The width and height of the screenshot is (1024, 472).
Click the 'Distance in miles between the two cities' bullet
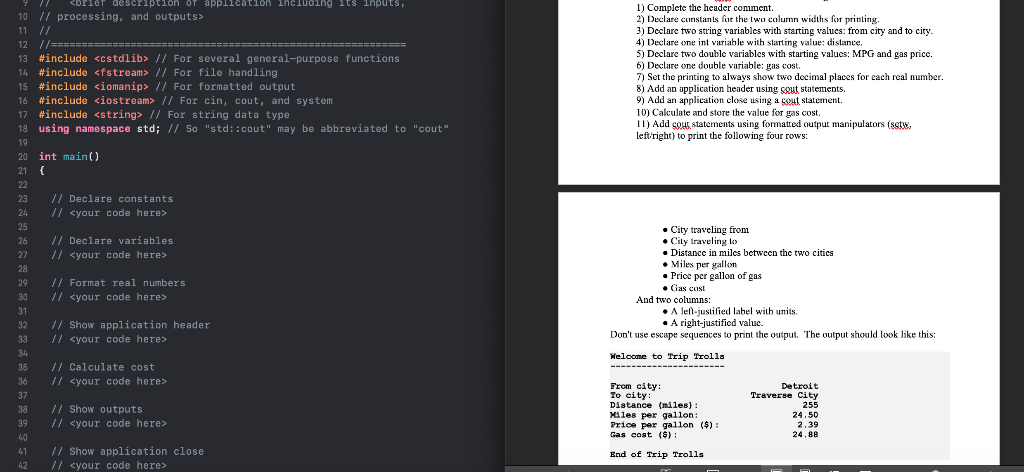click(x=752, y=253)
